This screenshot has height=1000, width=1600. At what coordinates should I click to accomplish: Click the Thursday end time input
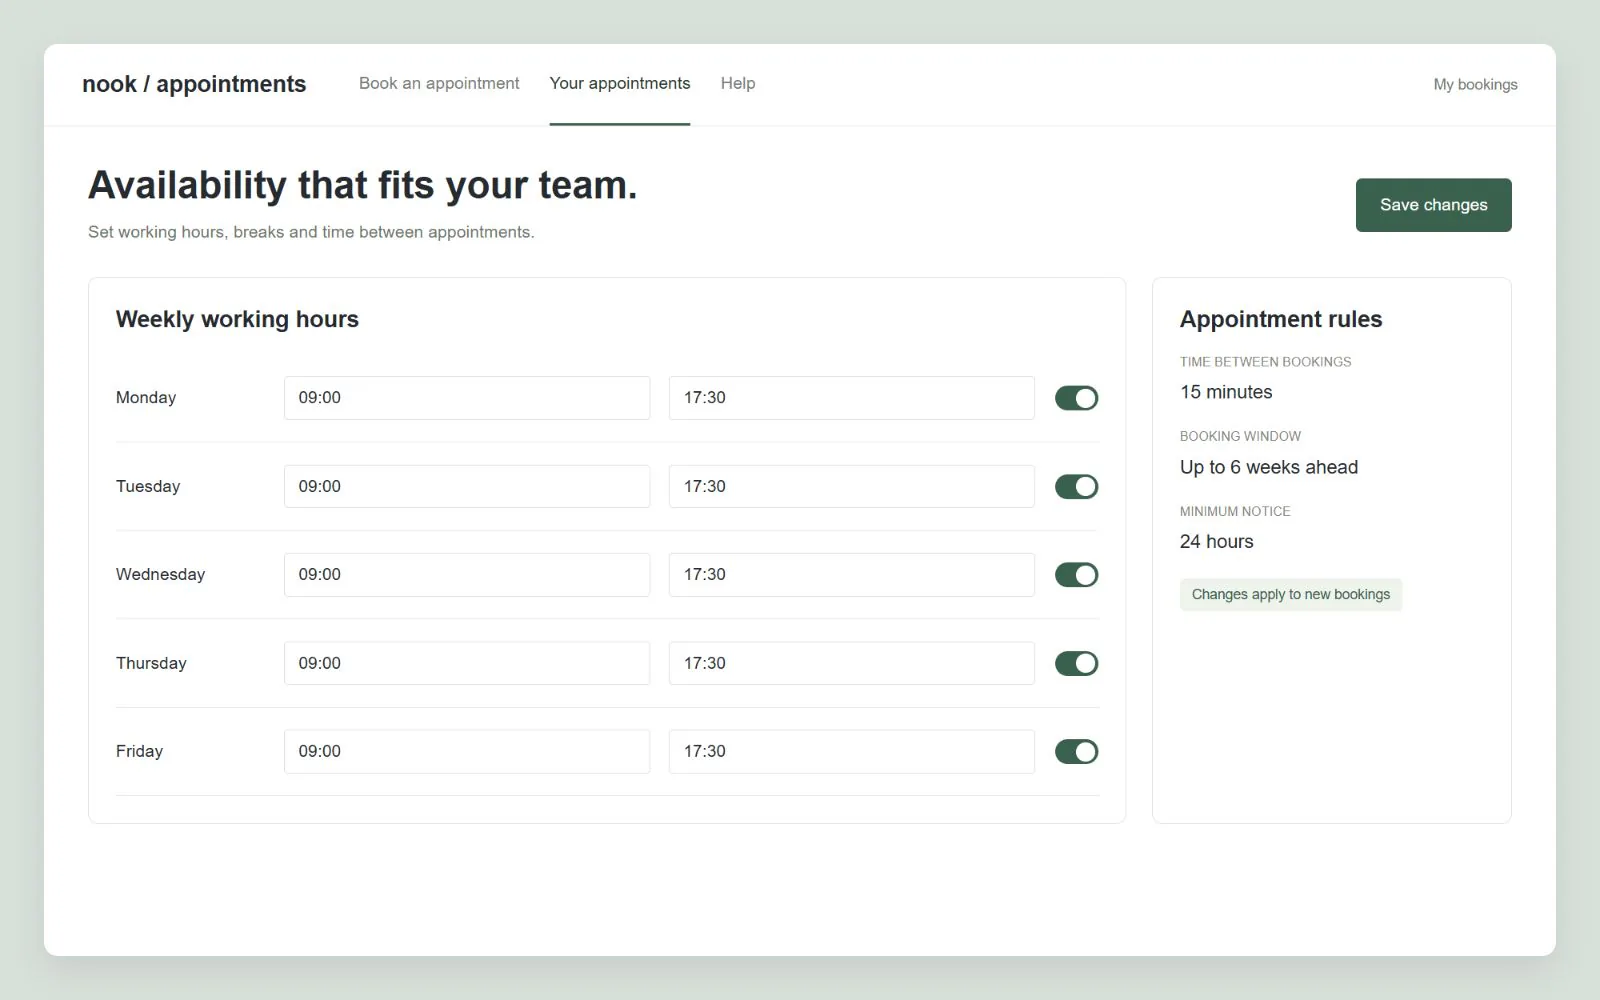[x=852, y=663]
